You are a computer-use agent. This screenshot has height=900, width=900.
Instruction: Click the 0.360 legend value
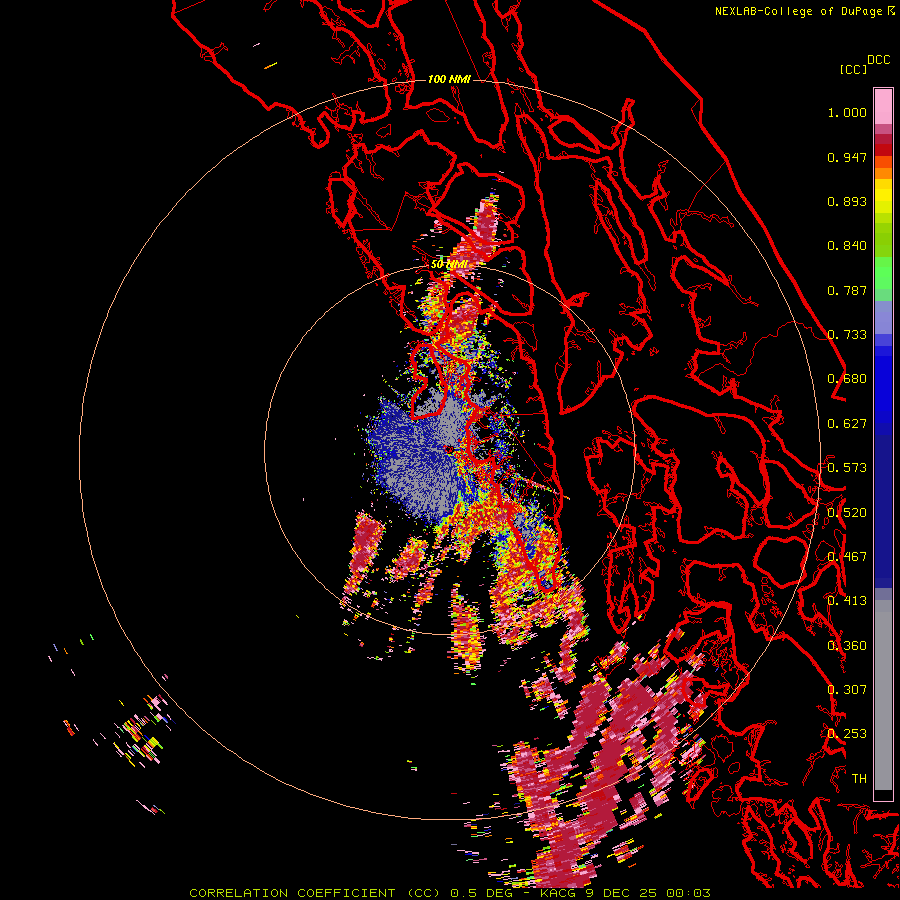click(x=847, y=646)
